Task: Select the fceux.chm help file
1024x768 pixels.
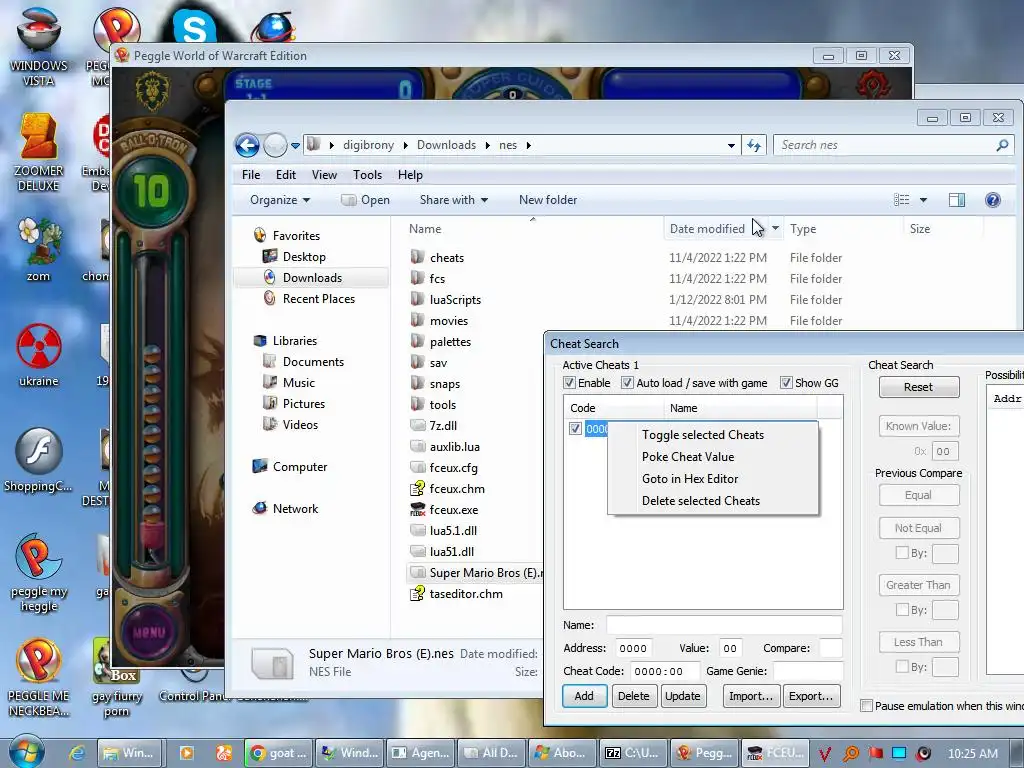Action: click(x=456, y=488)
